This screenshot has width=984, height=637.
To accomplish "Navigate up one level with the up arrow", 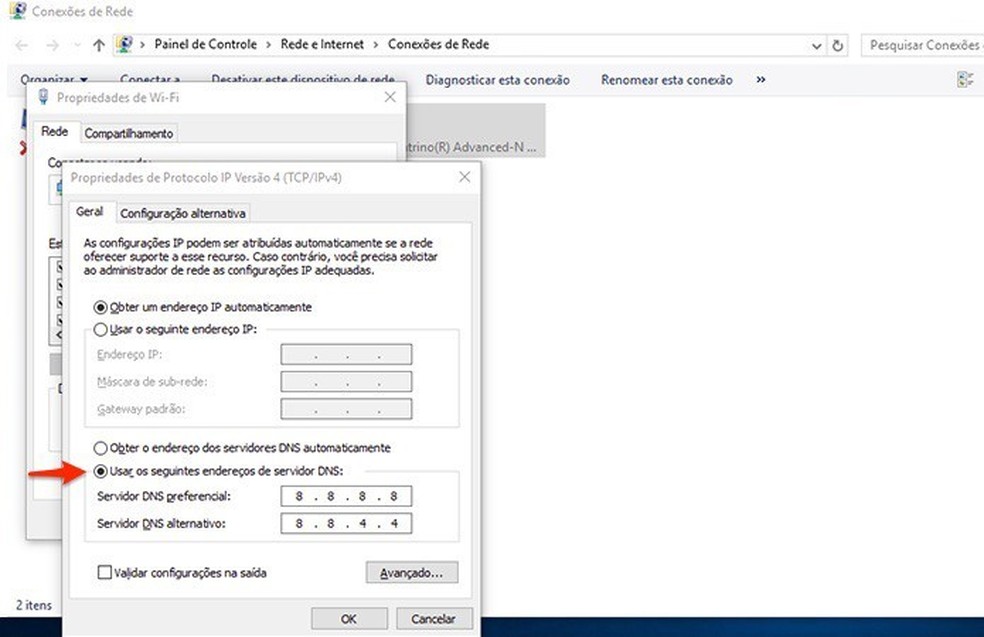I will 97,44.
